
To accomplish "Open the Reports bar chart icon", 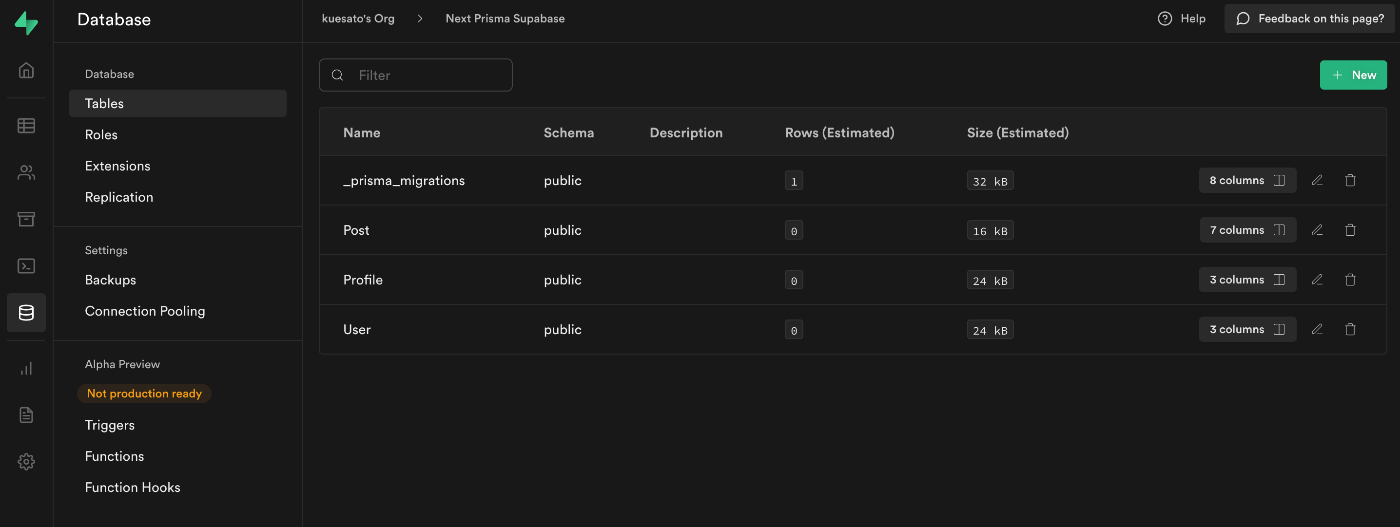I will pos(27,369).
